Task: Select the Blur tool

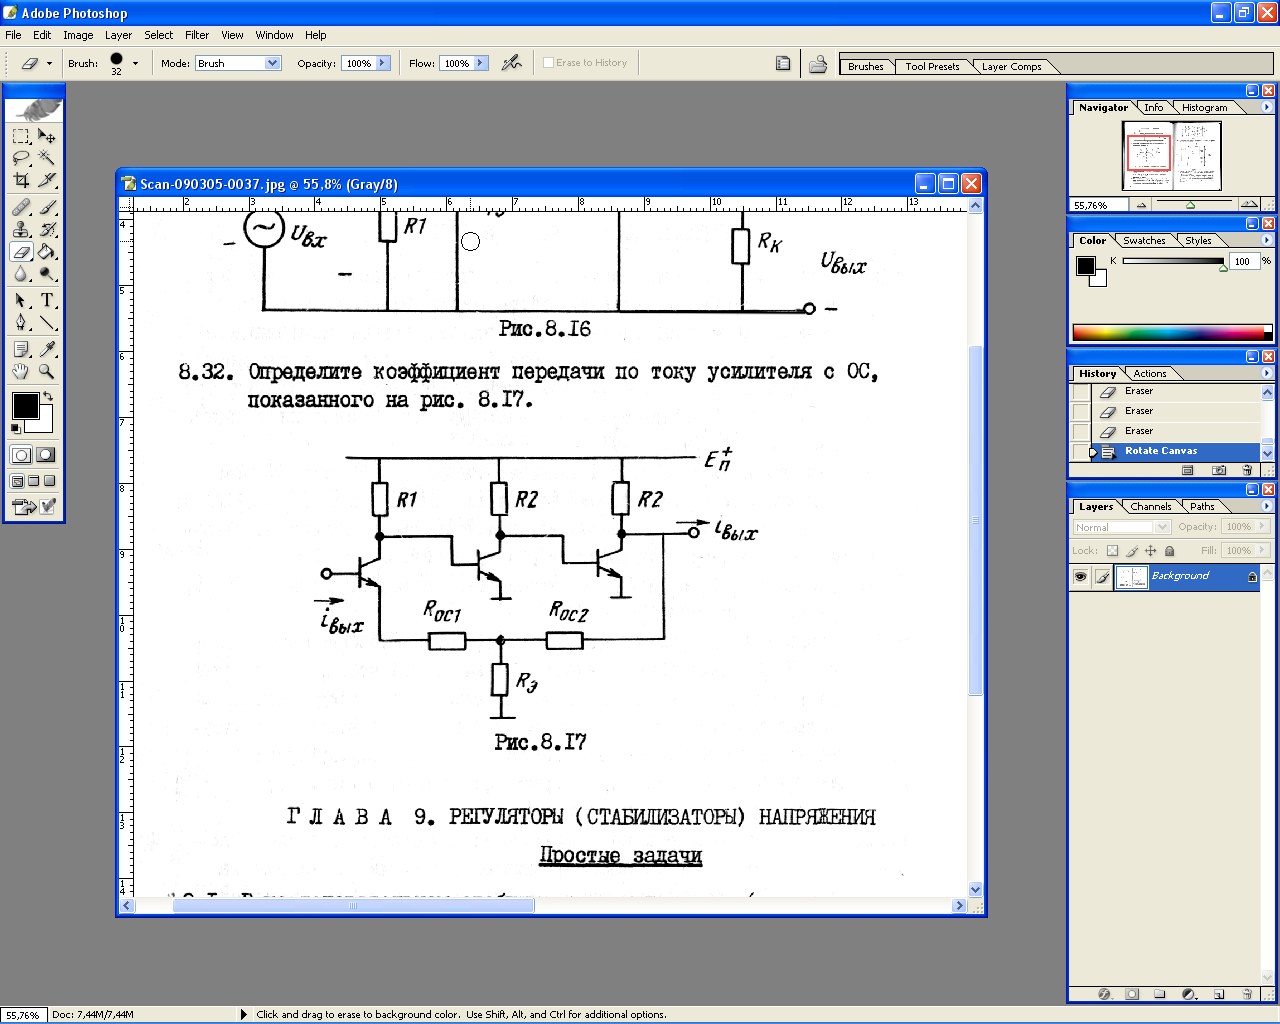Action: click(x=21, y=273)
